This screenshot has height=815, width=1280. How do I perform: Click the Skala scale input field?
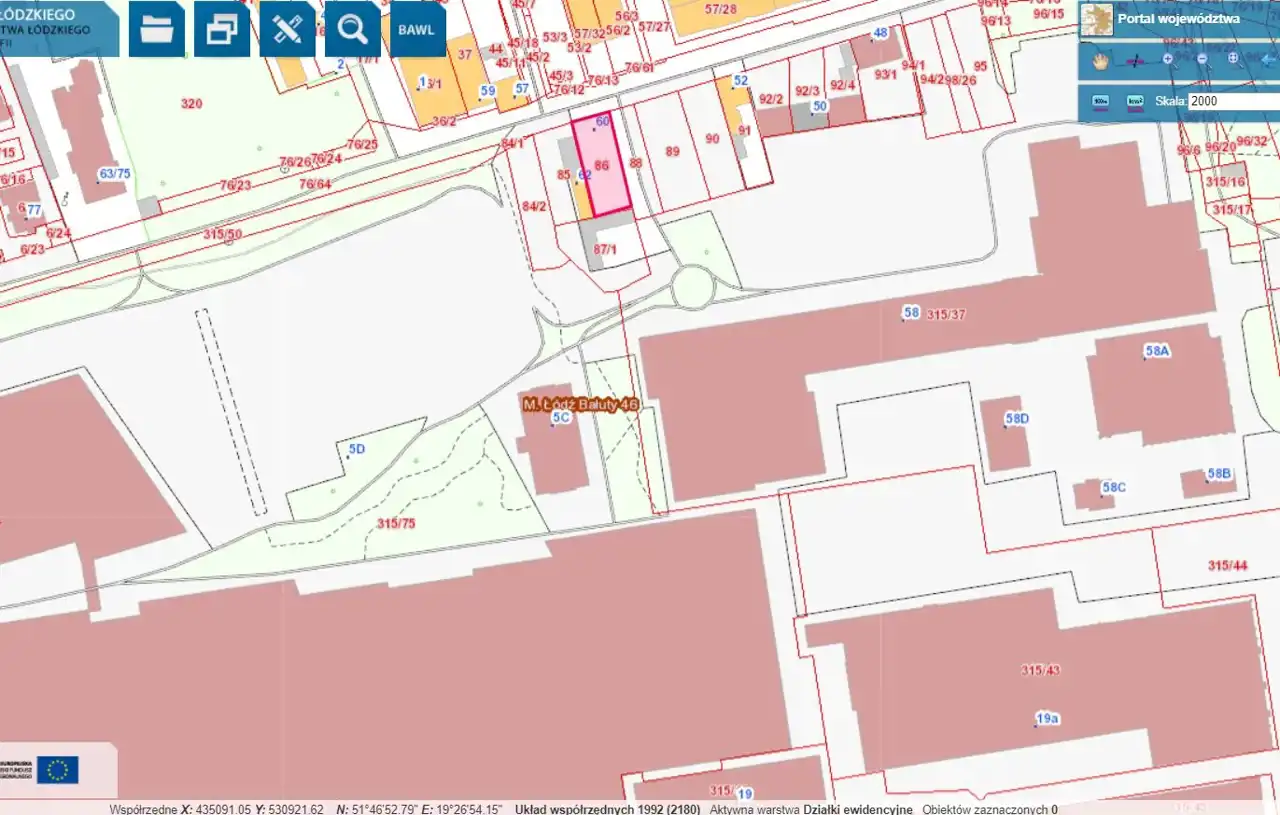pyautogui.click(x=1234, y=102)
